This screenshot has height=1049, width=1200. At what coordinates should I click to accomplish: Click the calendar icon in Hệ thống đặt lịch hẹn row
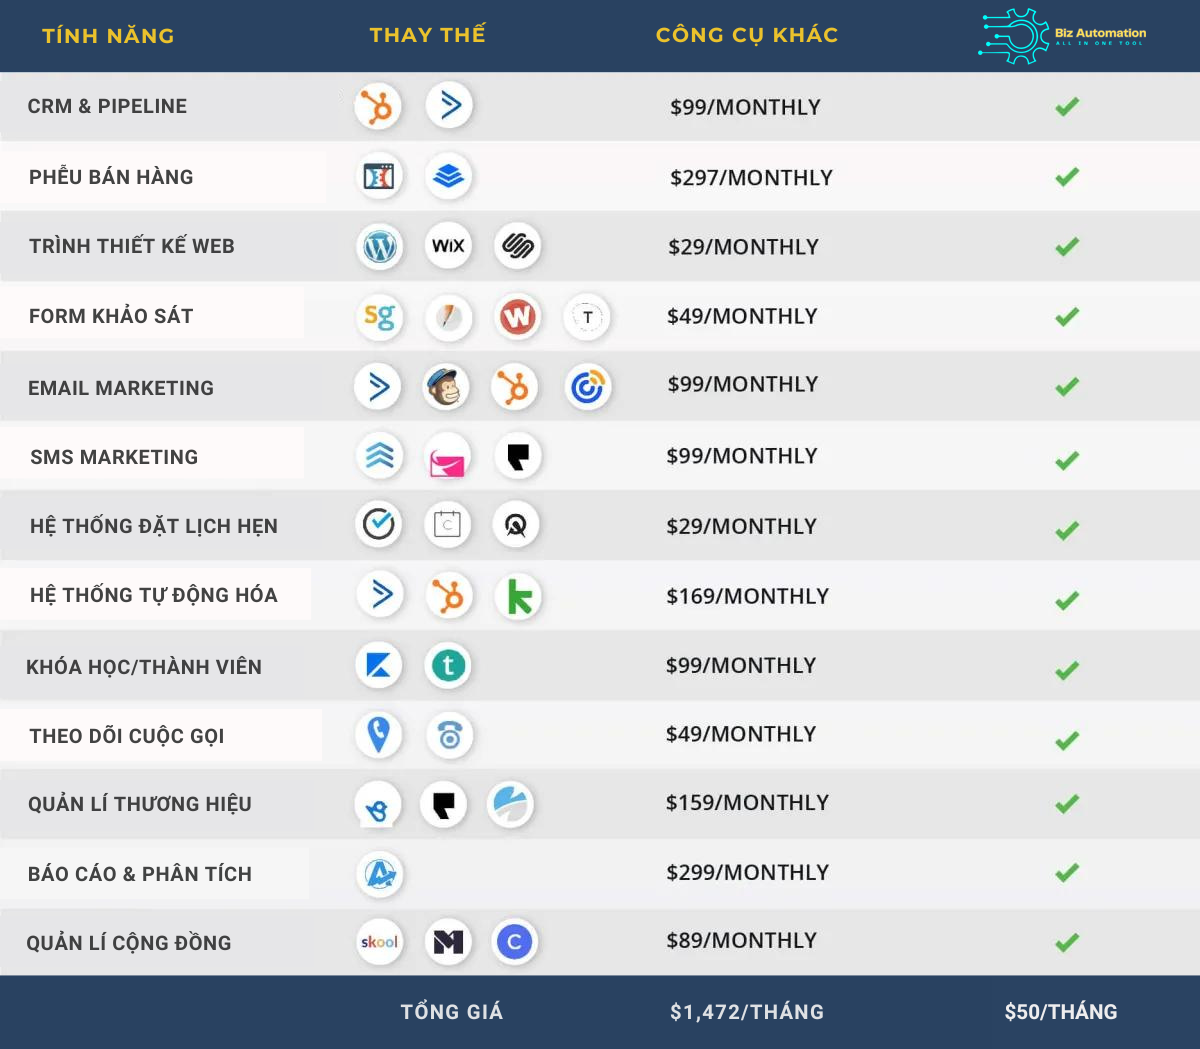pyautogui.click(x=447, y=524)
